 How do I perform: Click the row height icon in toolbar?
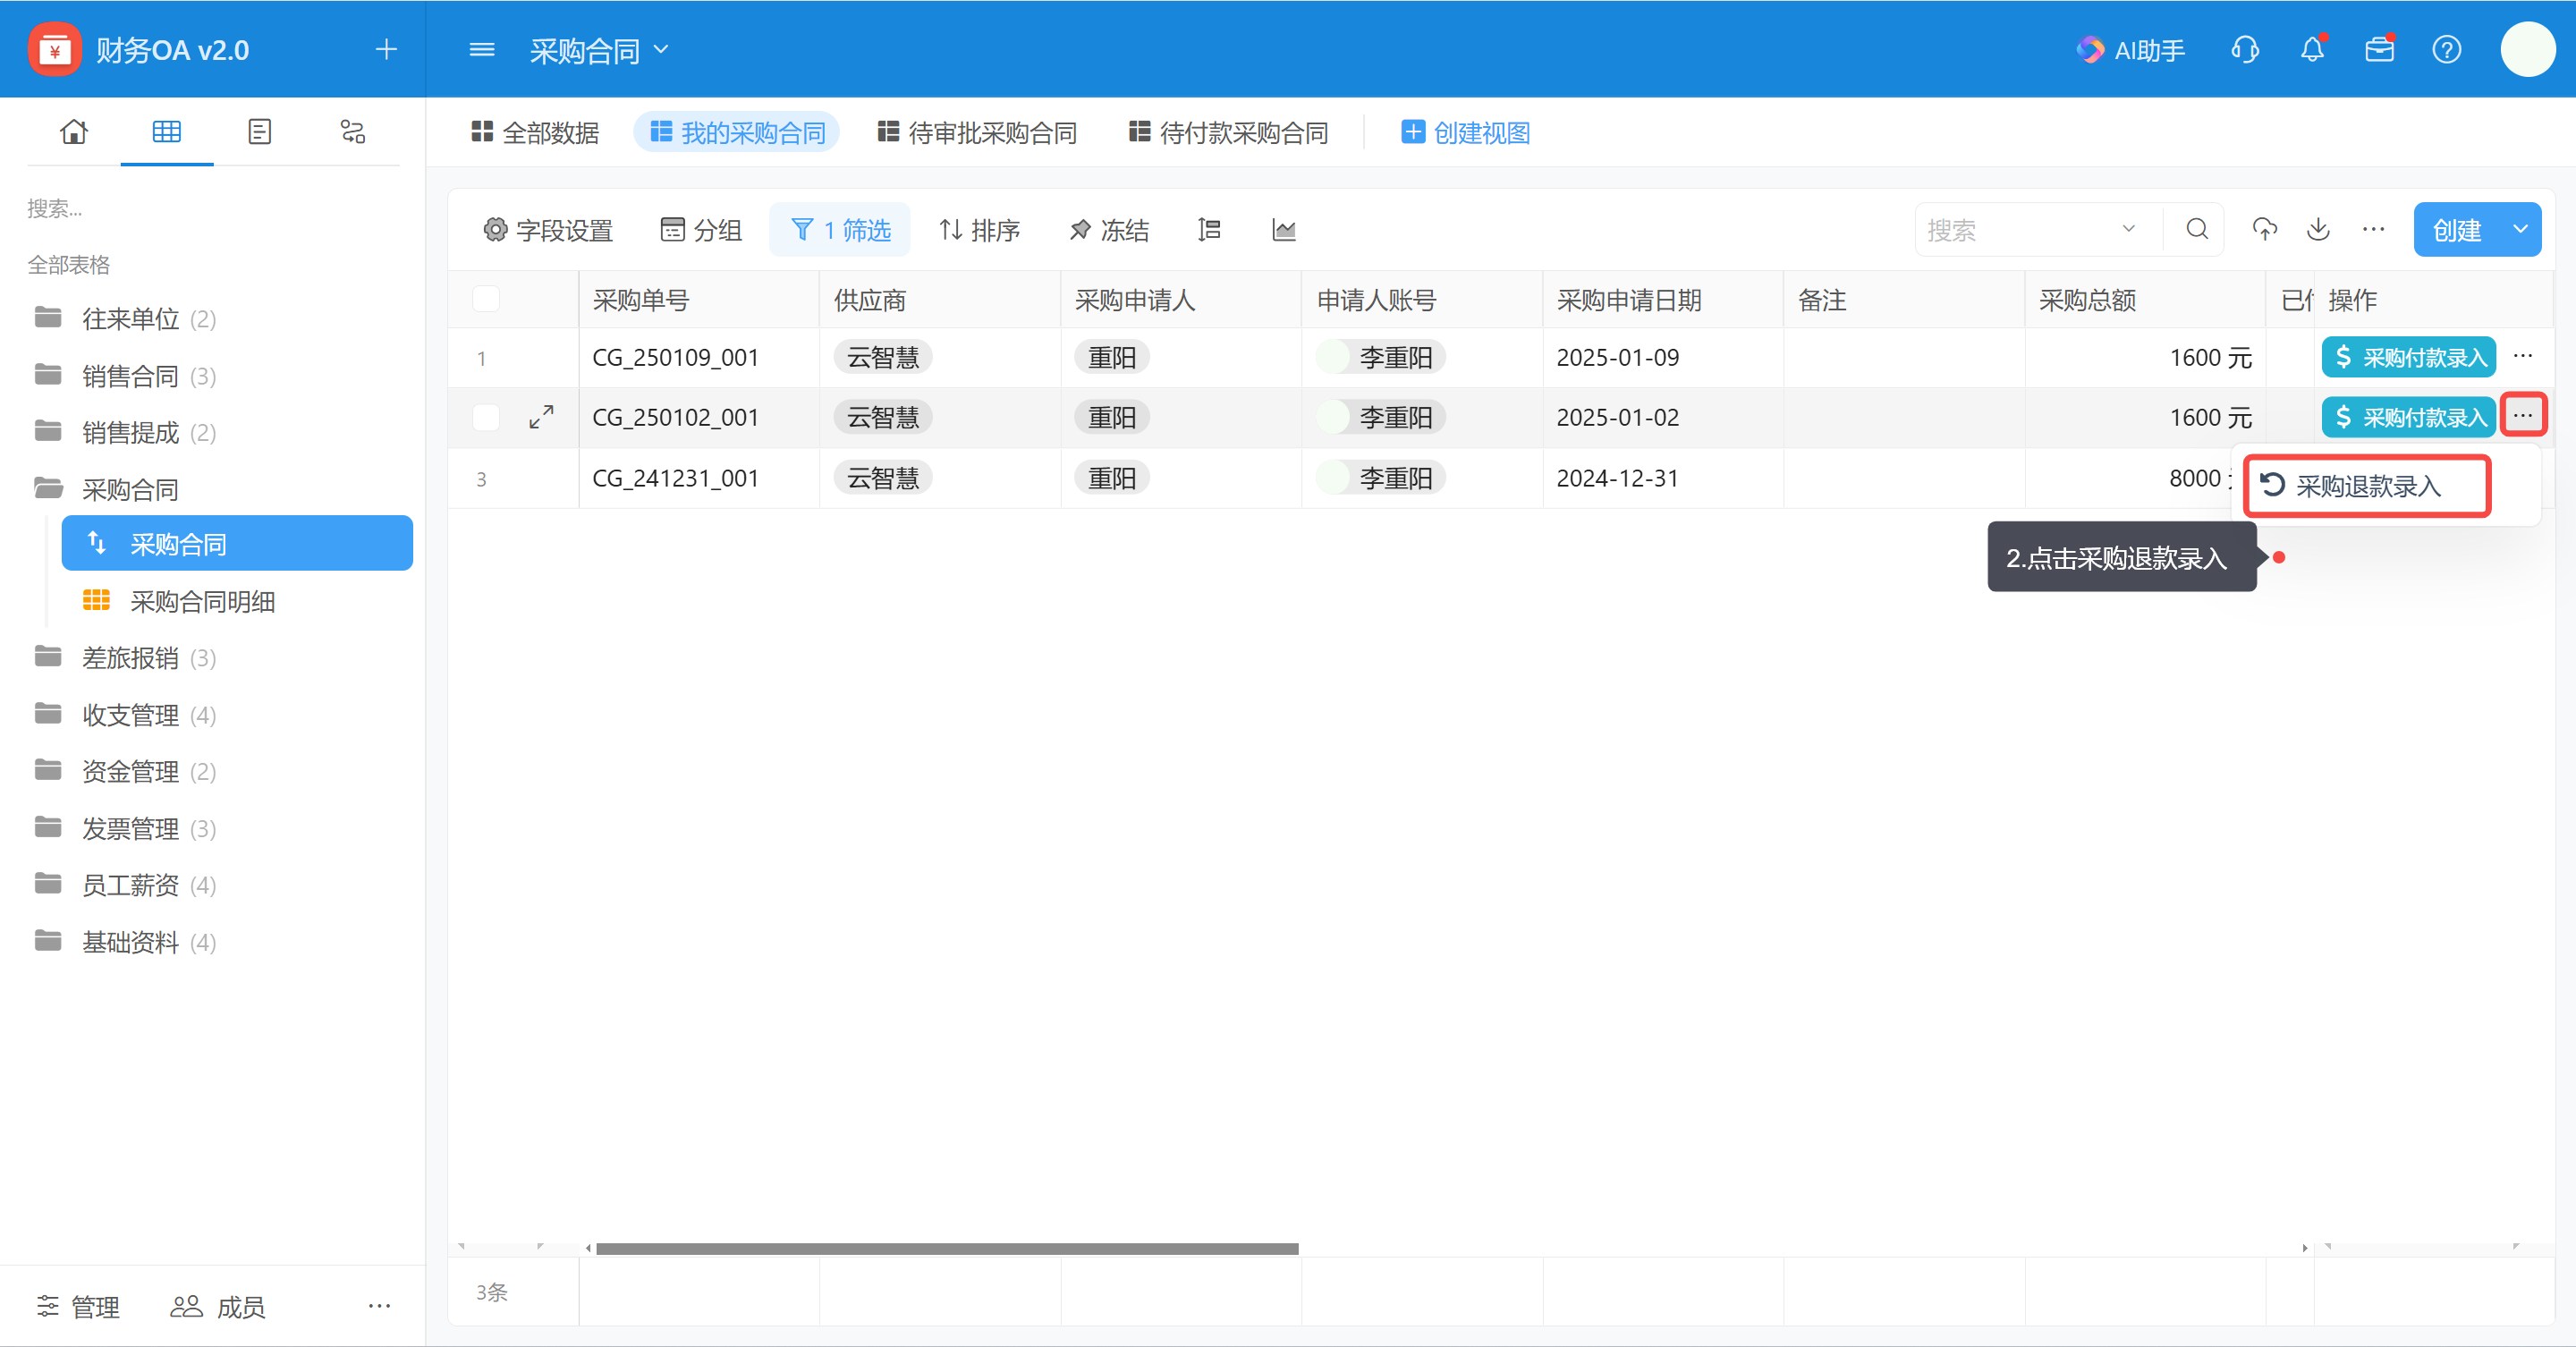coord(1209,230)
